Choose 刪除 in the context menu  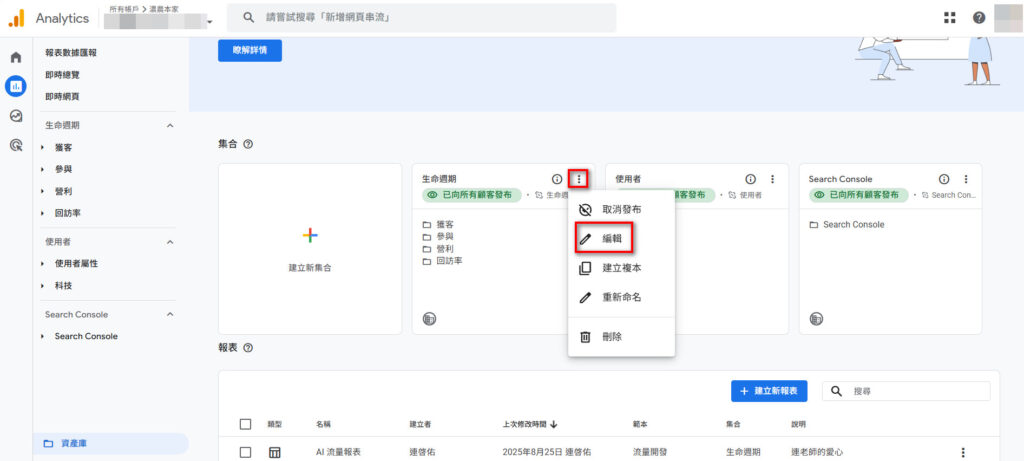pyautogui.click(x=611, y=337)
